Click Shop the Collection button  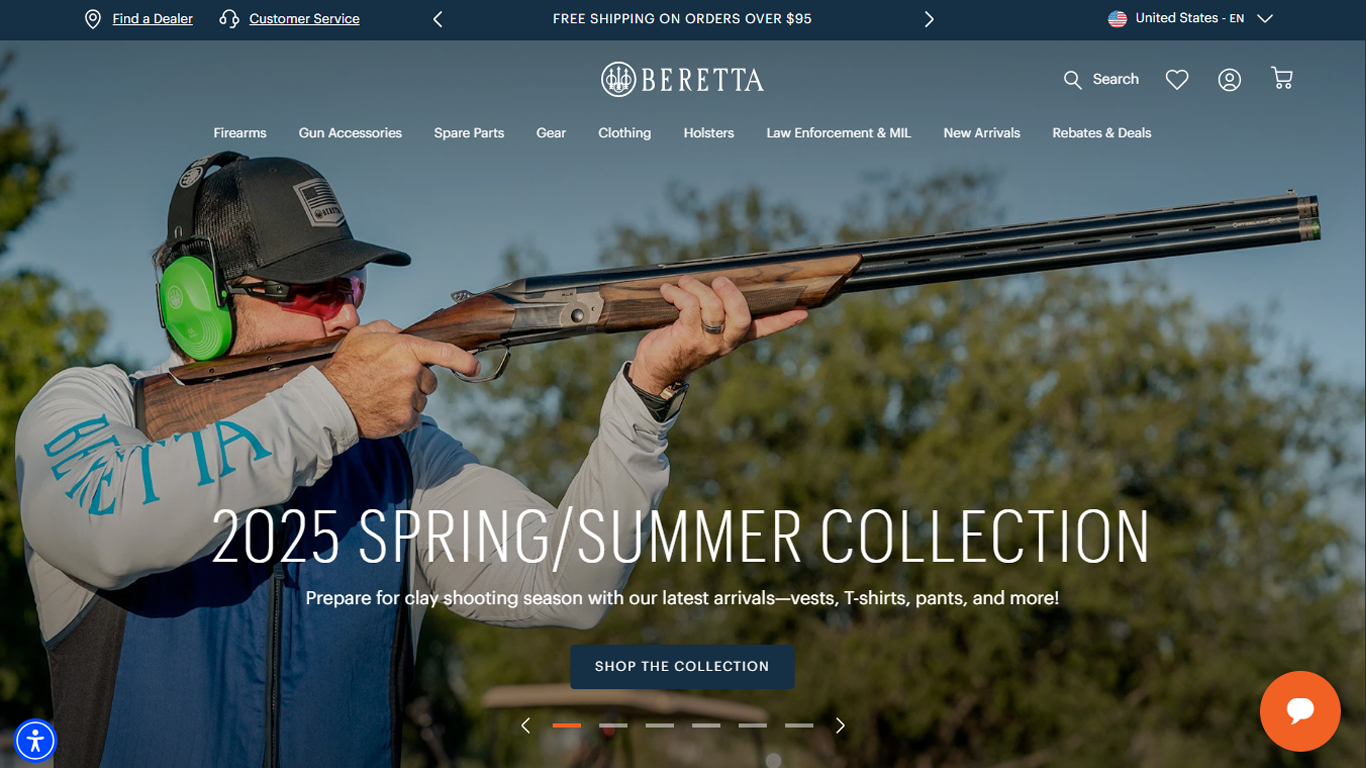[x=682, y=666]
